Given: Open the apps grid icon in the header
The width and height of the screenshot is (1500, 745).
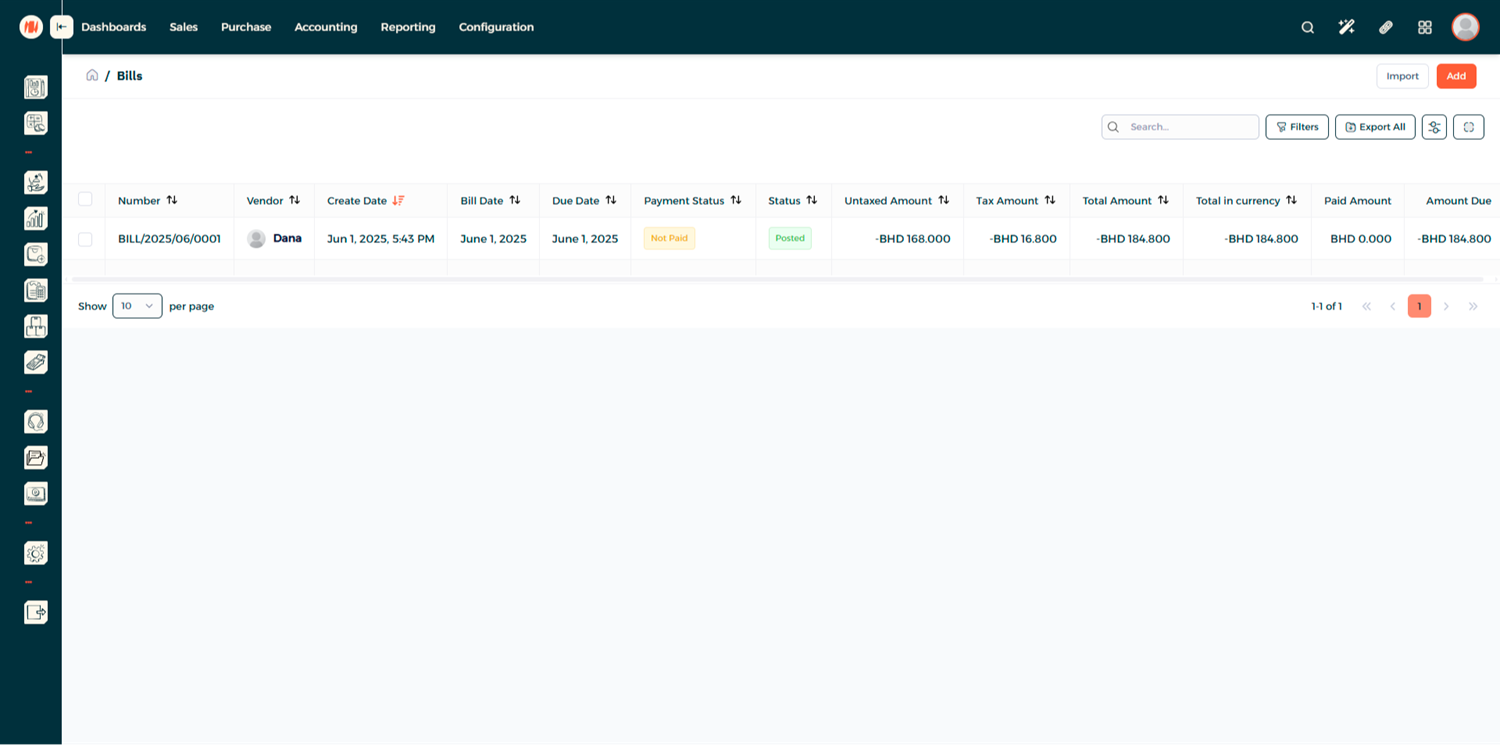Looking at the screenshot, I should point(1425,27).
